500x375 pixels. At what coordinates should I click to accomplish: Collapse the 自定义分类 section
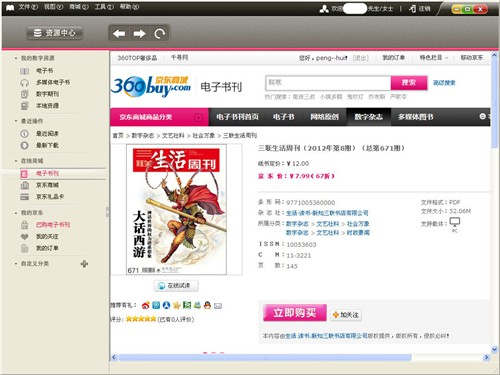(16, 264)
